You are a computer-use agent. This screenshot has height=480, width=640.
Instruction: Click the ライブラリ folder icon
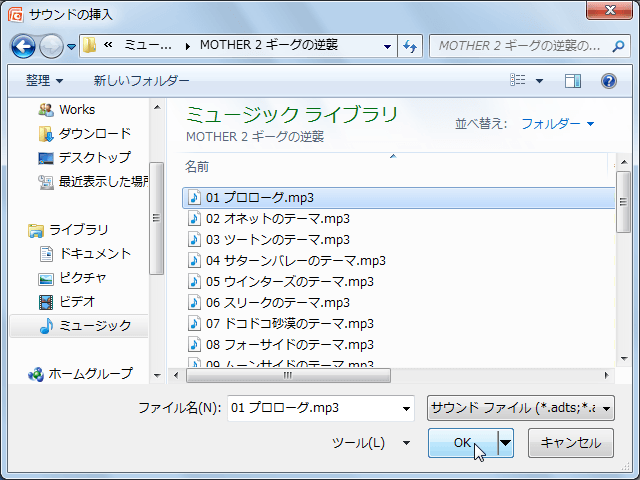click(x=36, y=230)
